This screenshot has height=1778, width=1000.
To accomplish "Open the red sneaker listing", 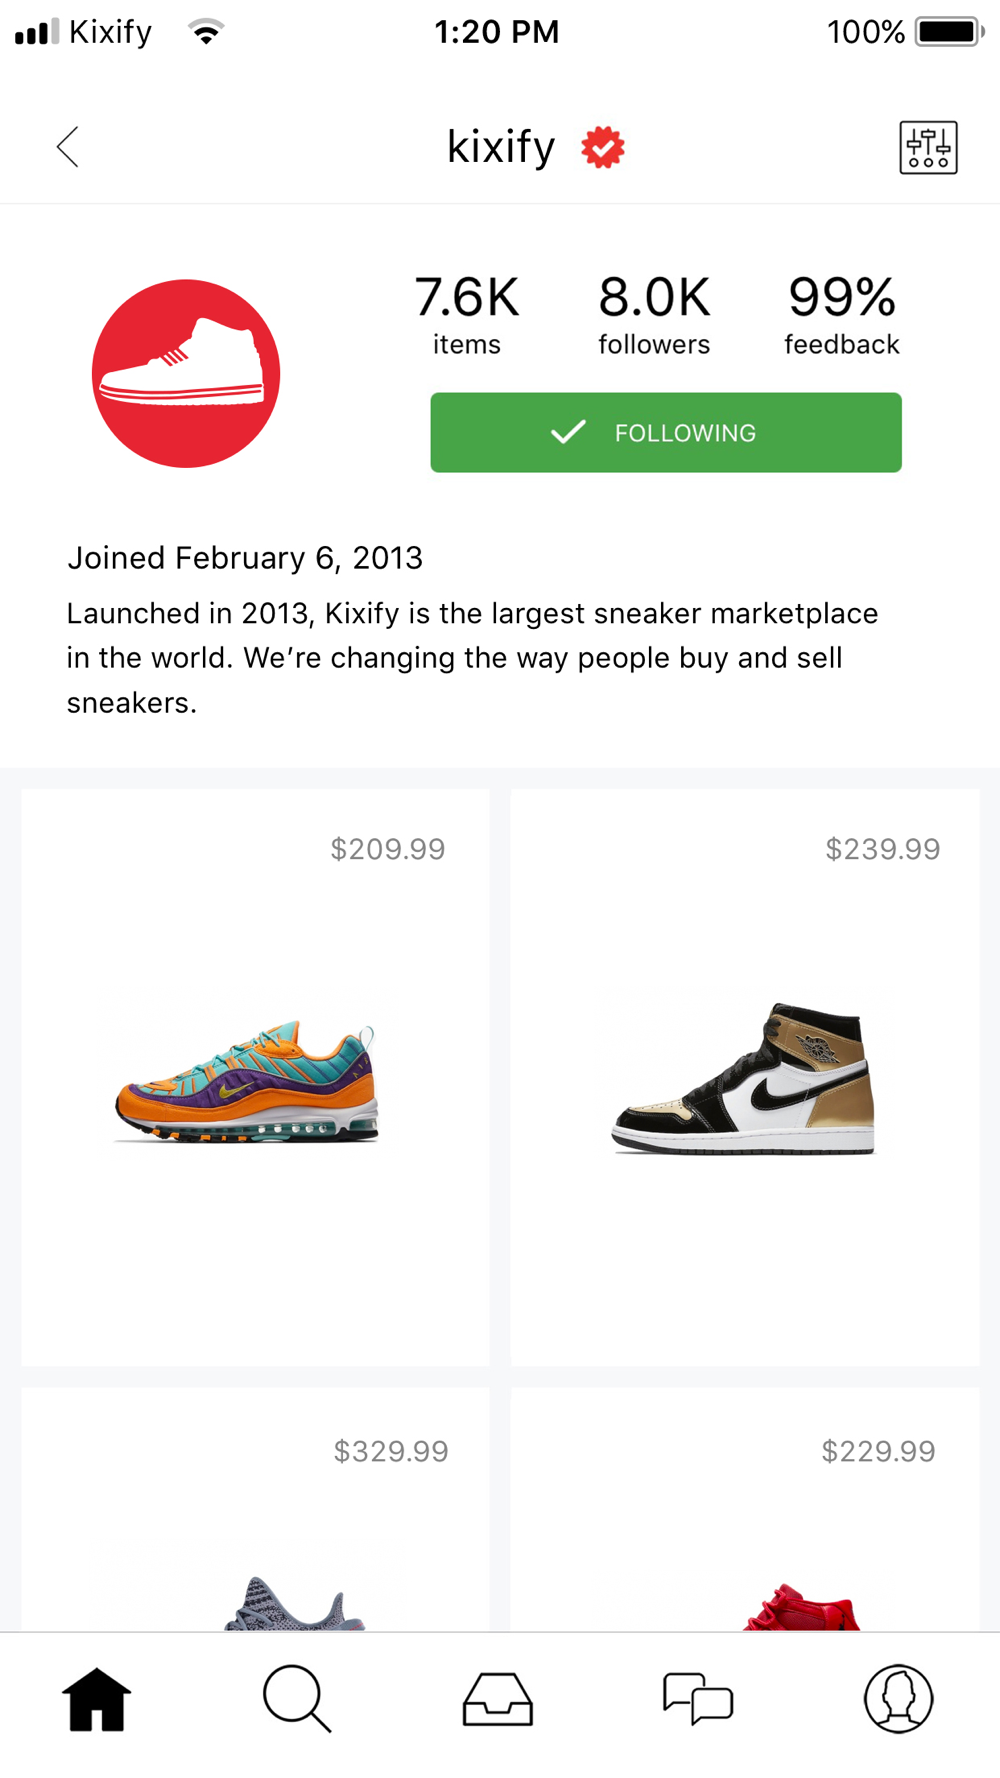I will (801, 1606).
